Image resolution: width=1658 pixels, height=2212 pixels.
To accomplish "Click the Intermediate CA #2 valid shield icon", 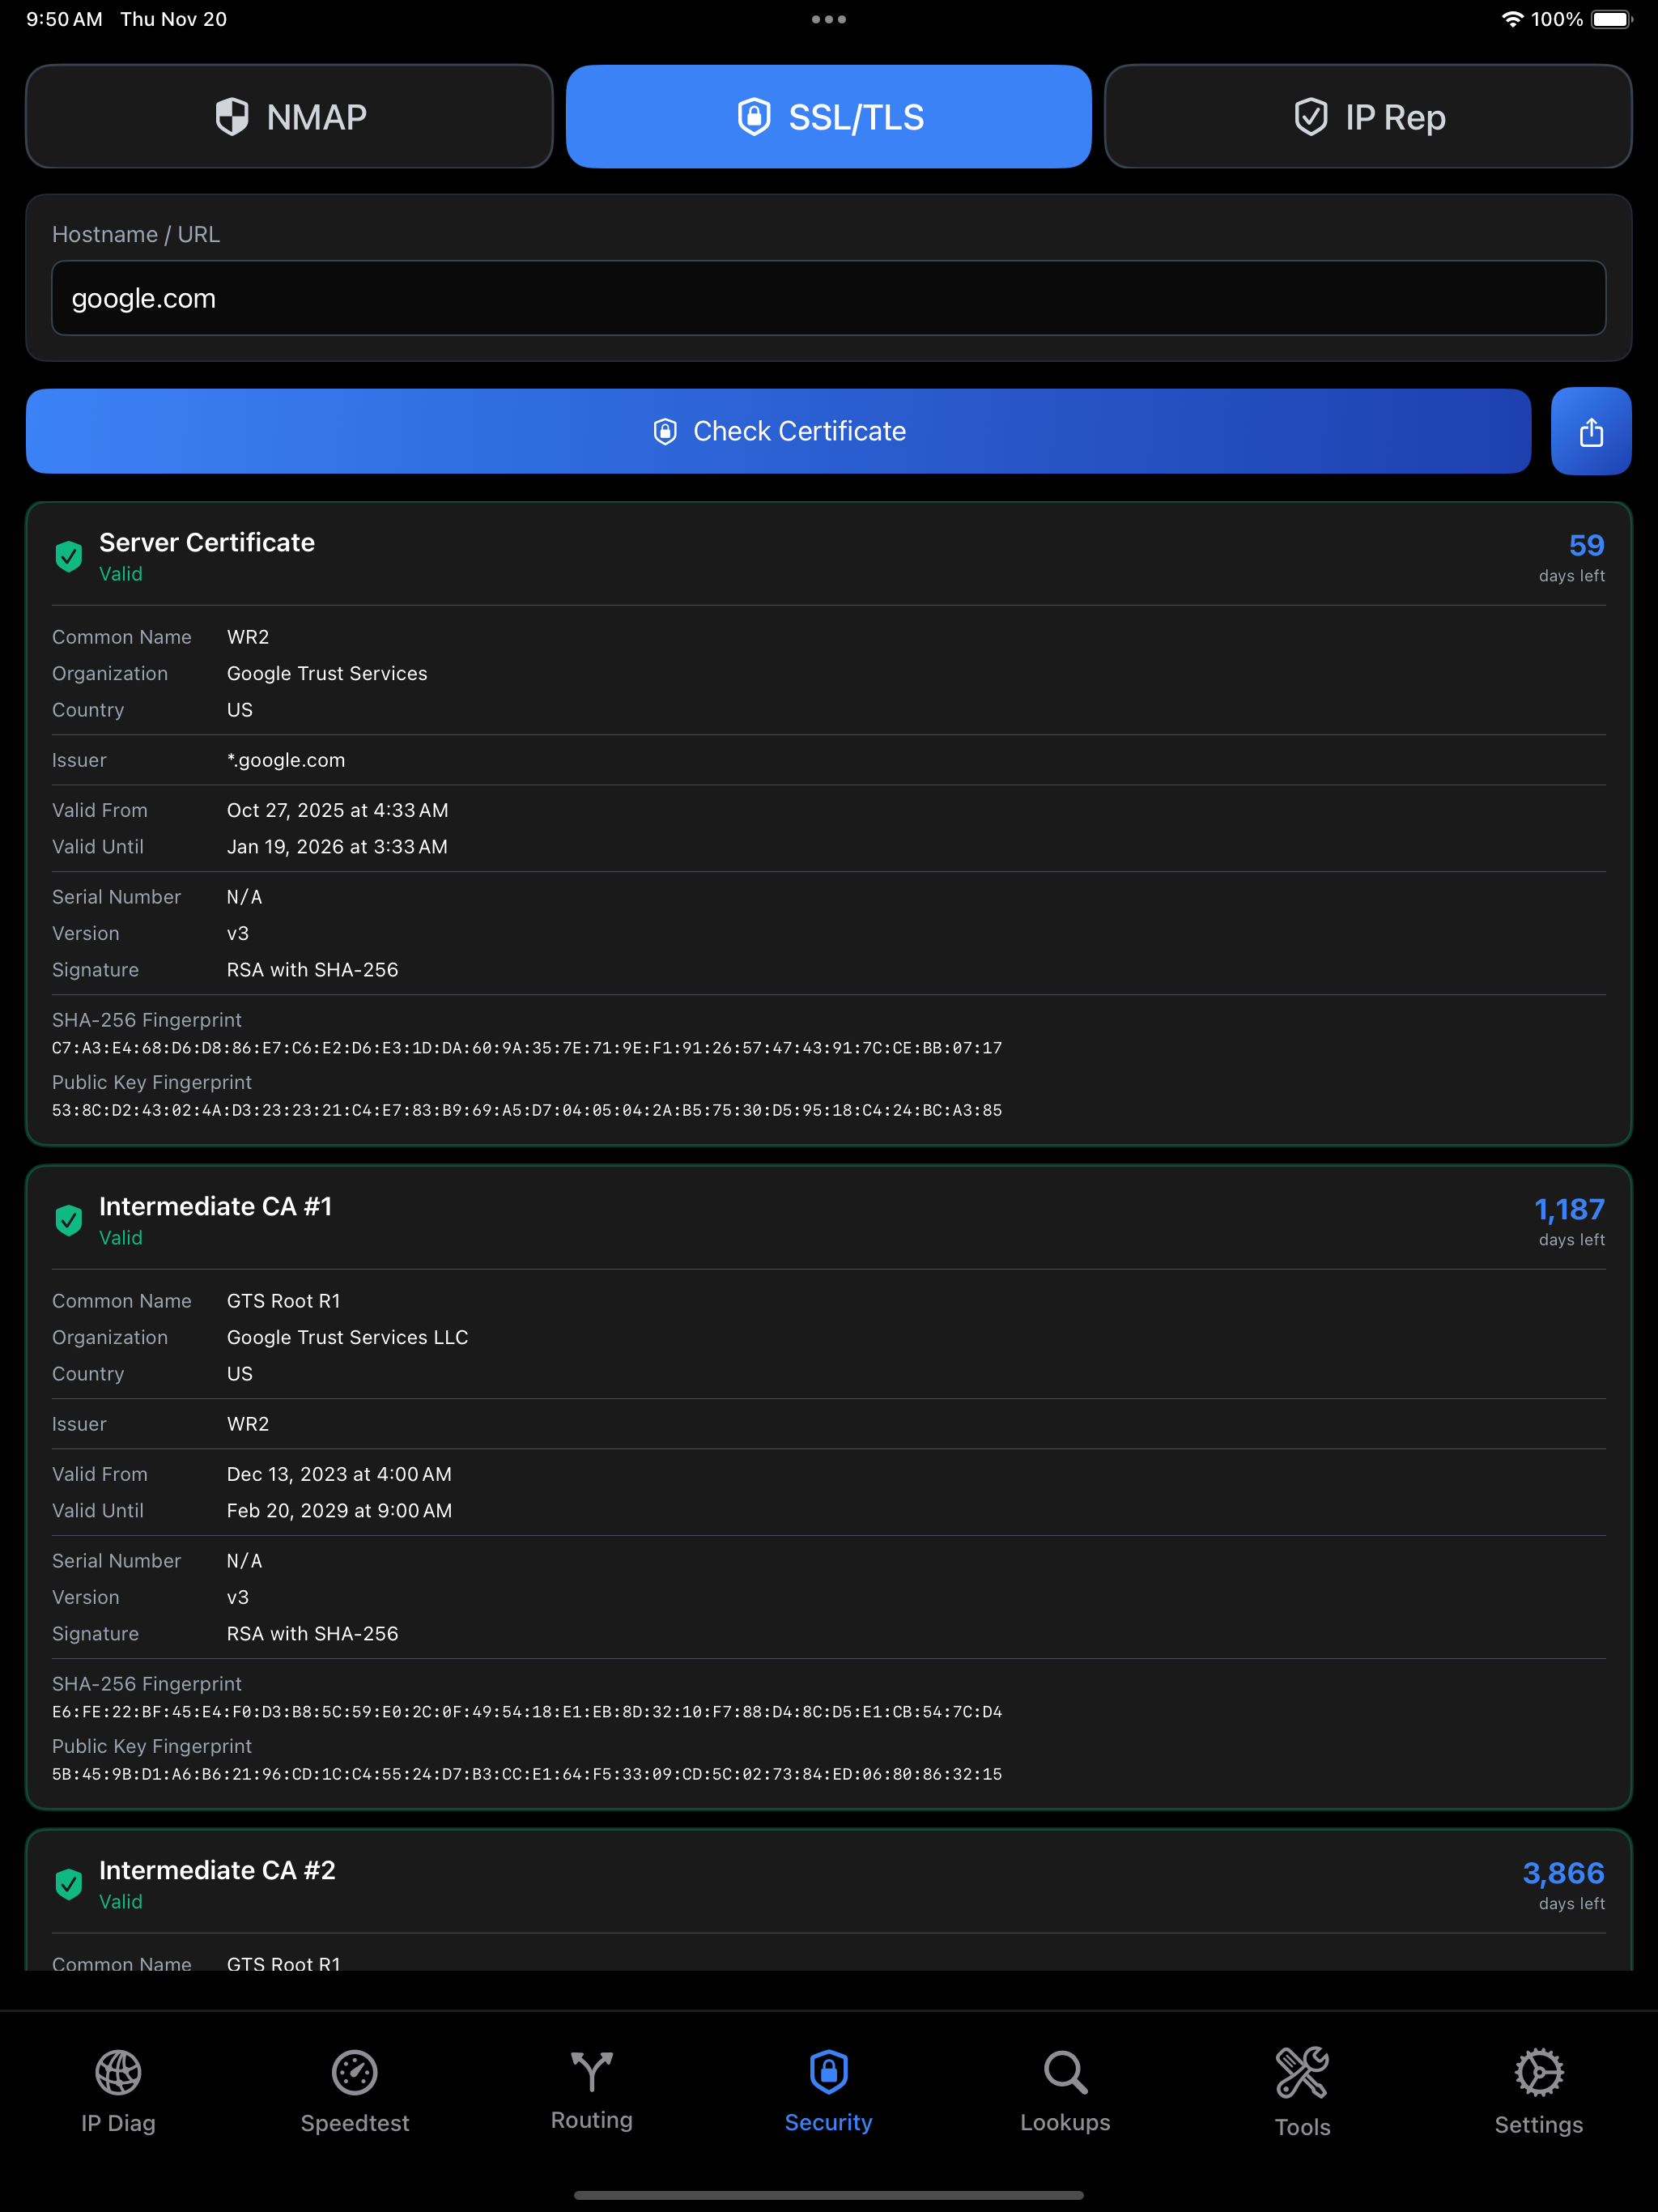I will [69, 1884].
